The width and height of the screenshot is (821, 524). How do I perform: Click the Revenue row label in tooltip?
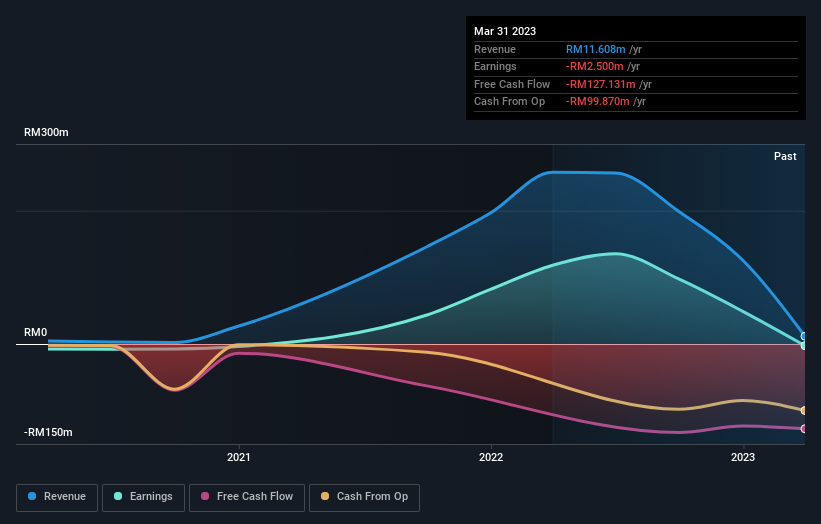495,49
